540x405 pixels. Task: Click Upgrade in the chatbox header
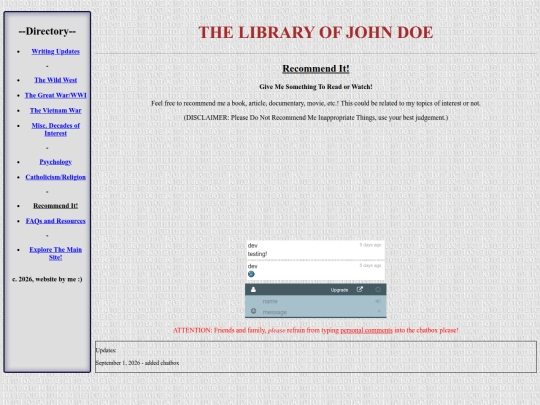point(339,290)
